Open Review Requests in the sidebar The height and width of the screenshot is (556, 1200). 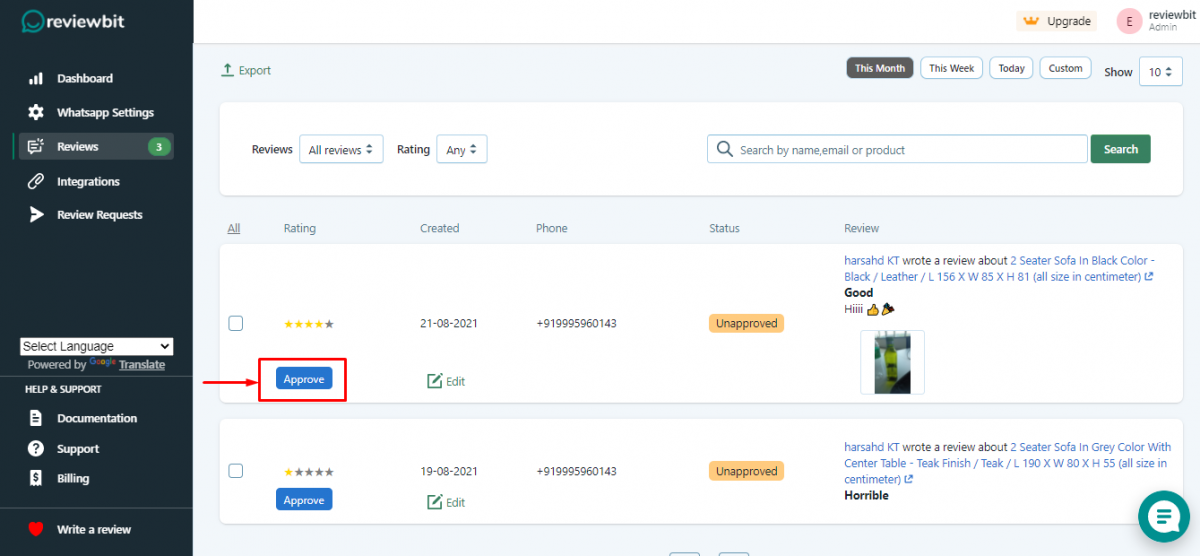tap(100, 215)
